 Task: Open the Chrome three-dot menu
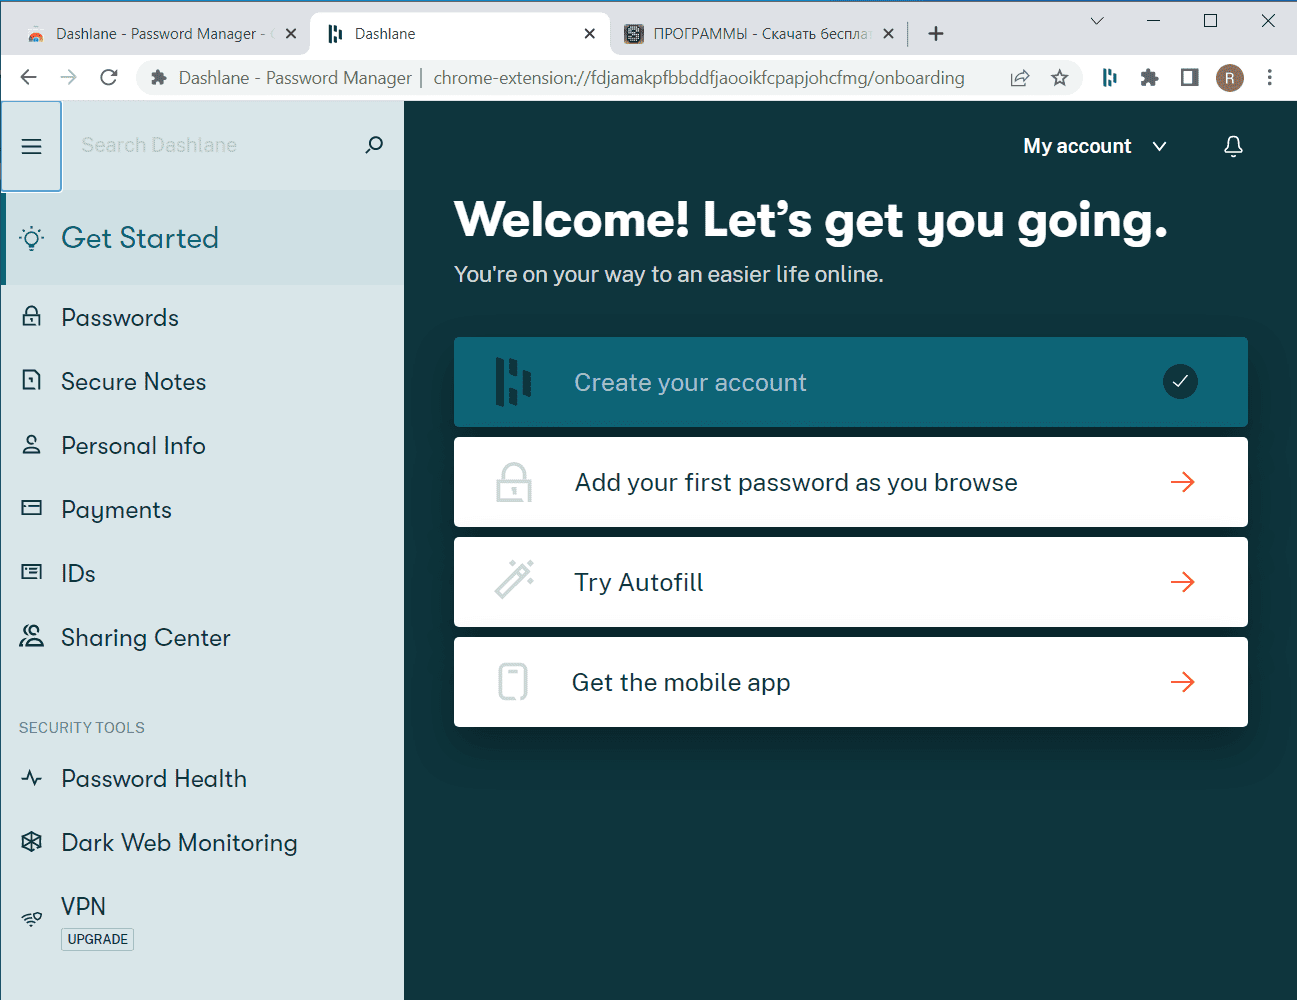(1270, 77)
